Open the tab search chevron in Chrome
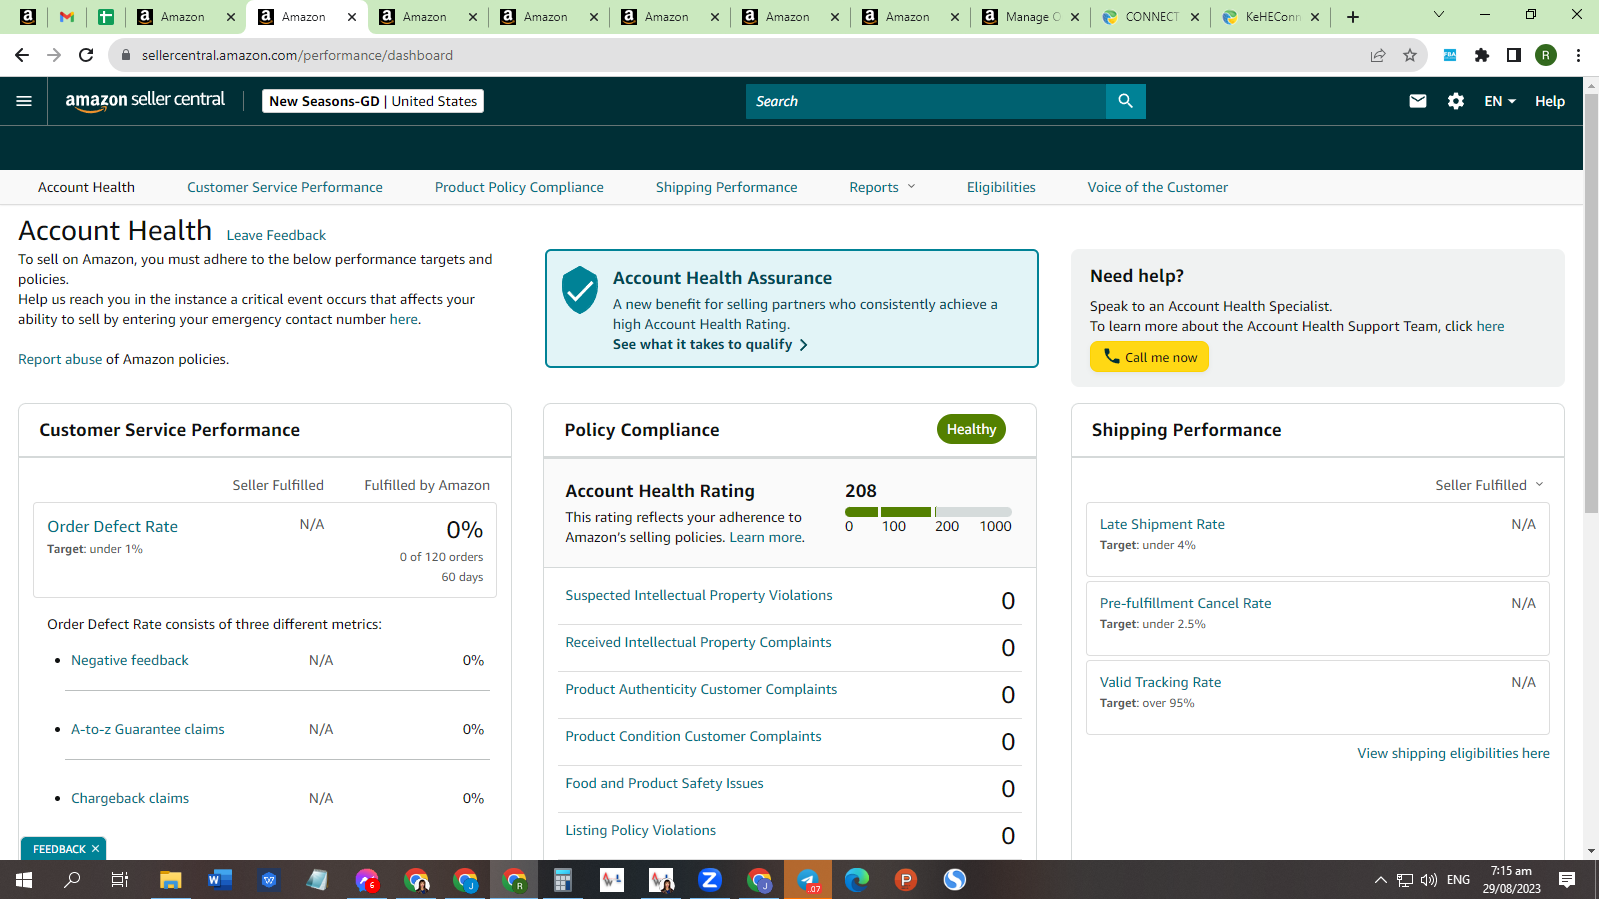Viewport: 1599px width, 899px height. [1439, 15]
